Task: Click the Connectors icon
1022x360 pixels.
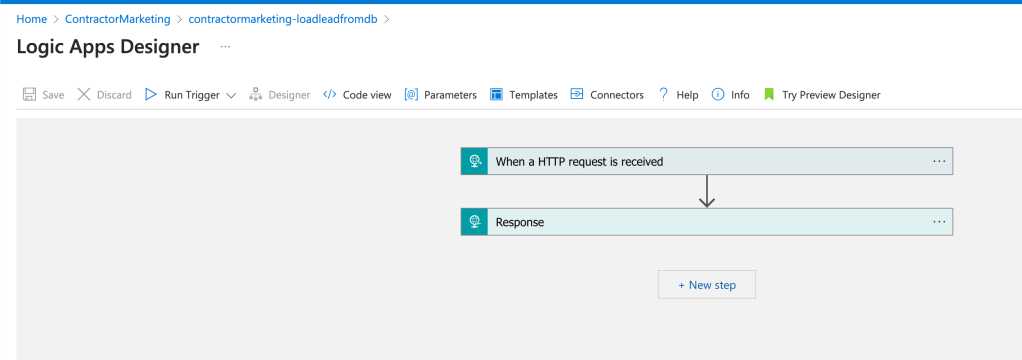Action: tap(577, 95)
